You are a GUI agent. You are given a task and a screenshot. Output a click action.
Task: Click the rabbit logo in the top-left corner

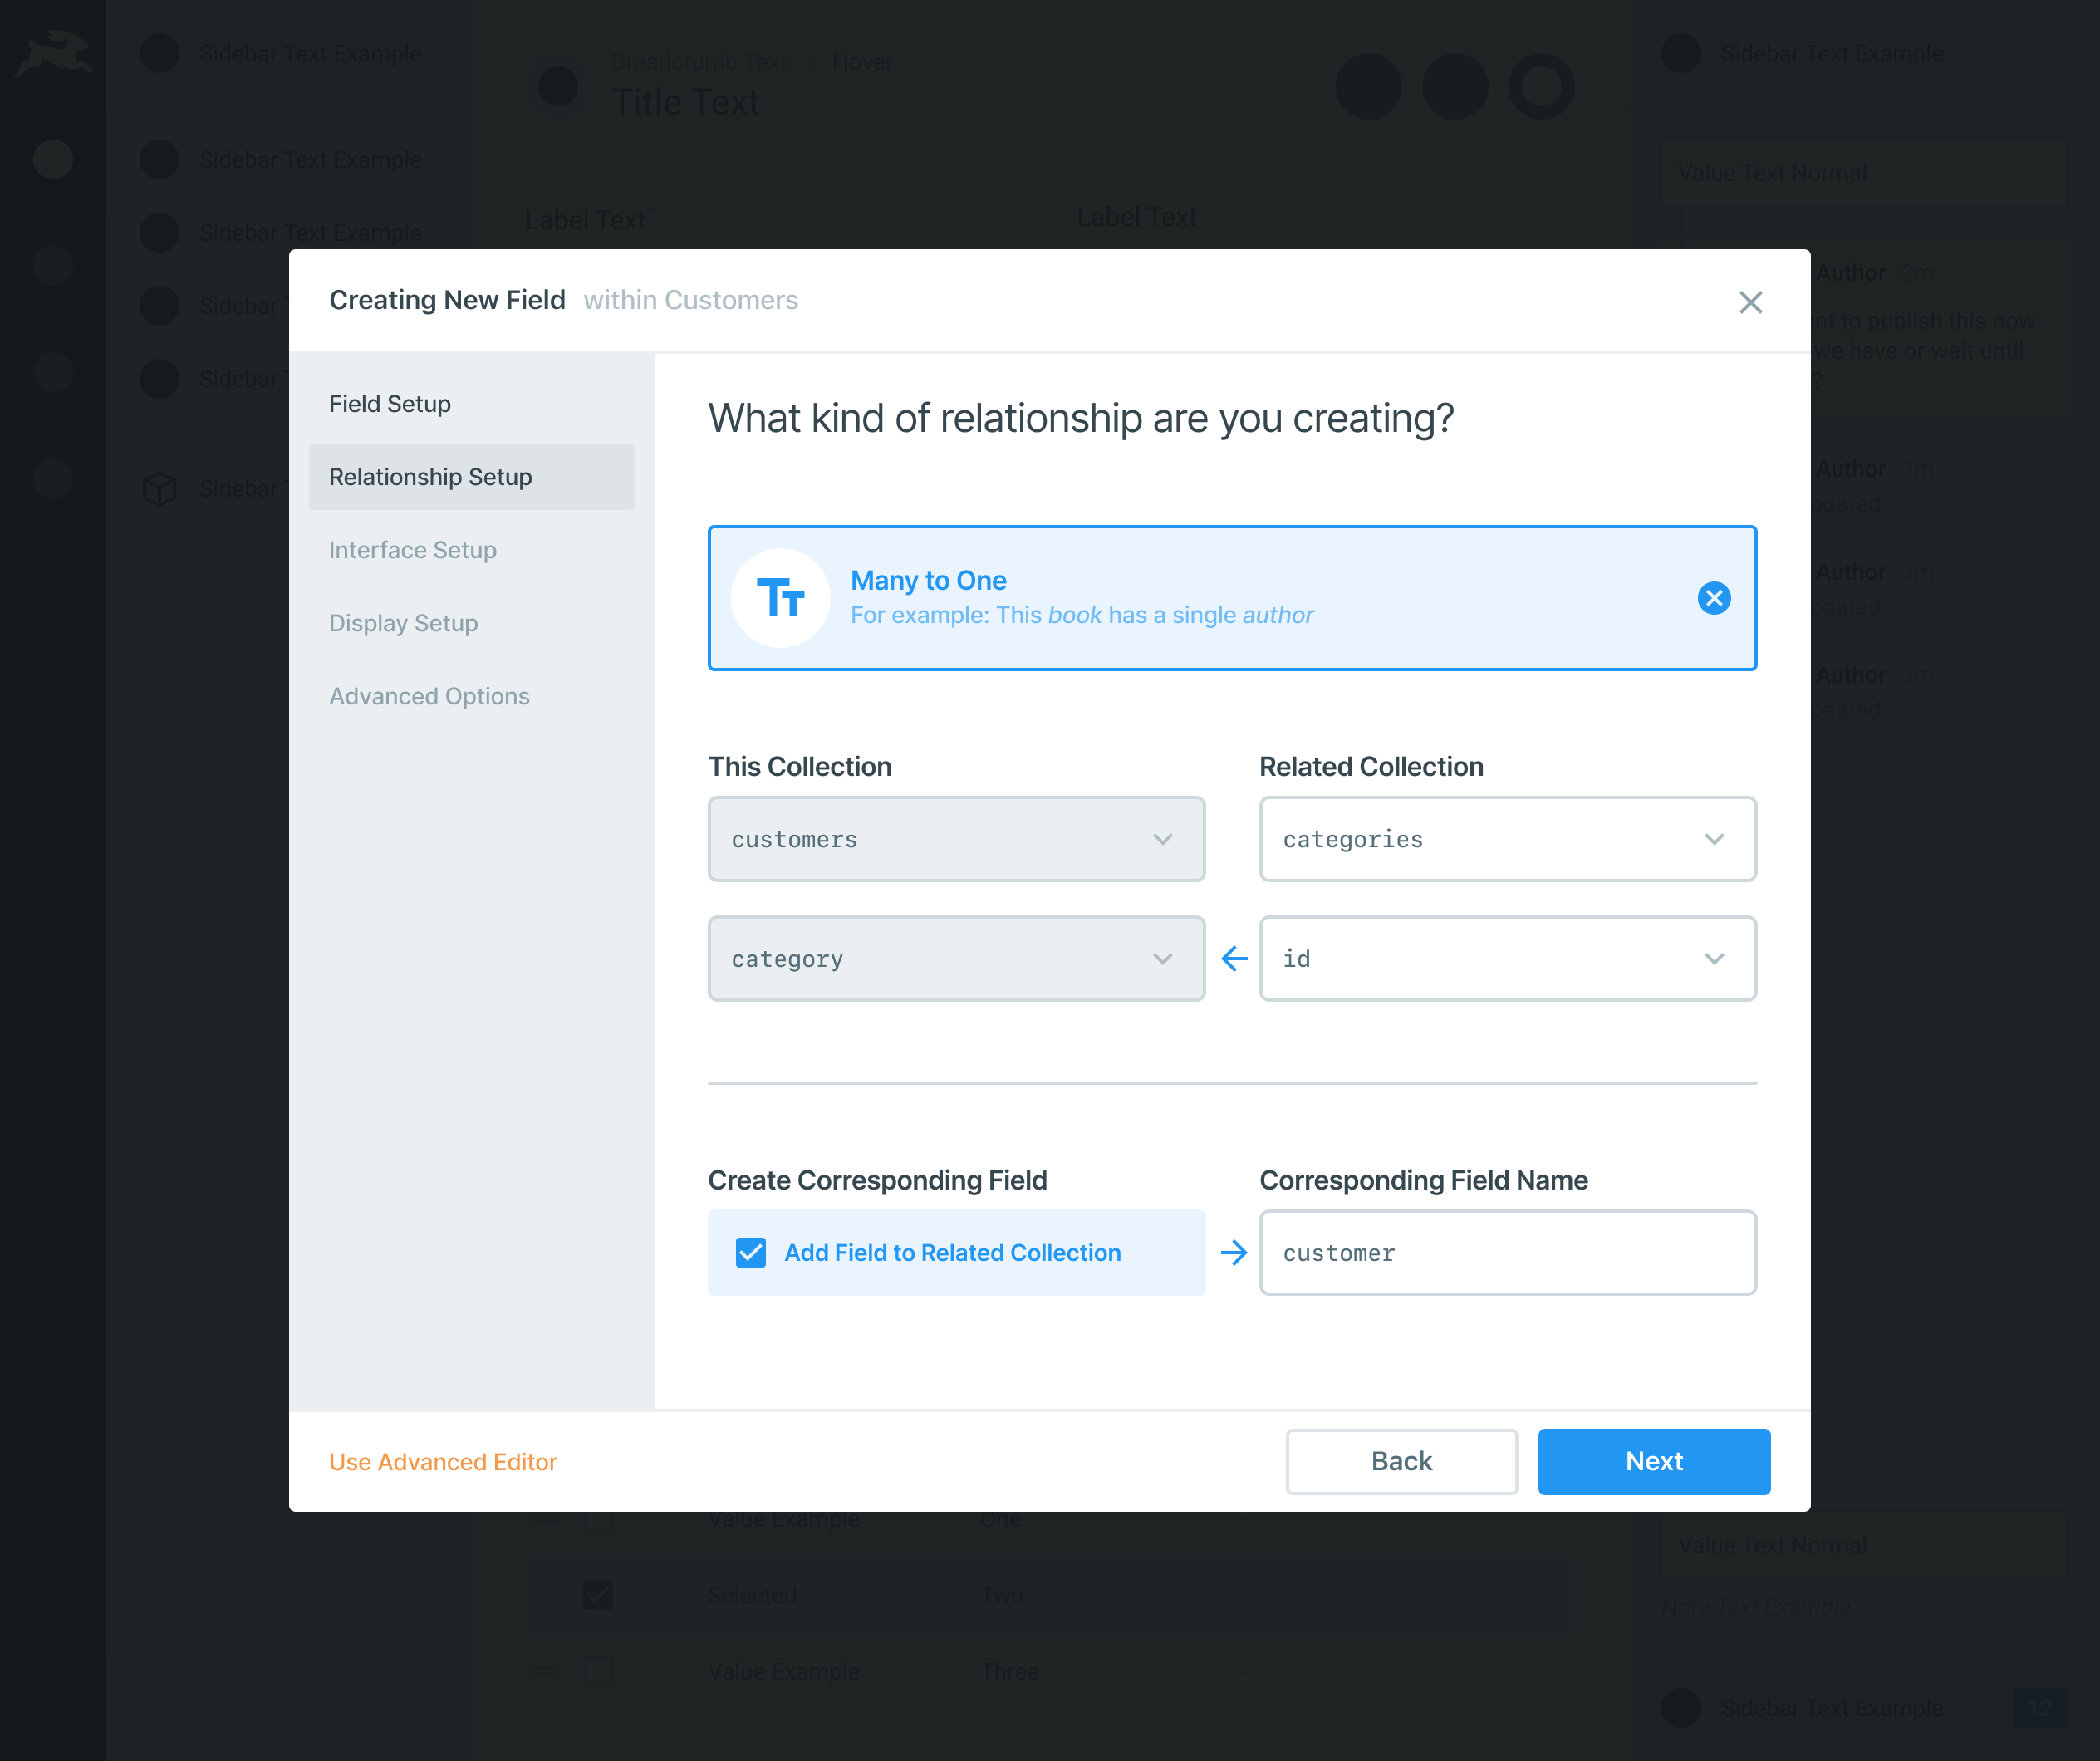(x=54, y=55)
